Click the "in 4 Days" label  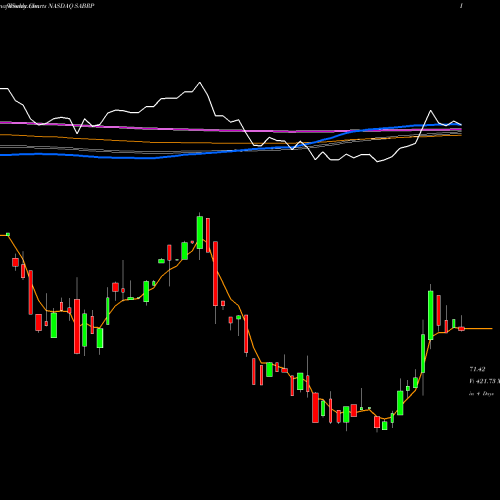(x=481, y=394)
